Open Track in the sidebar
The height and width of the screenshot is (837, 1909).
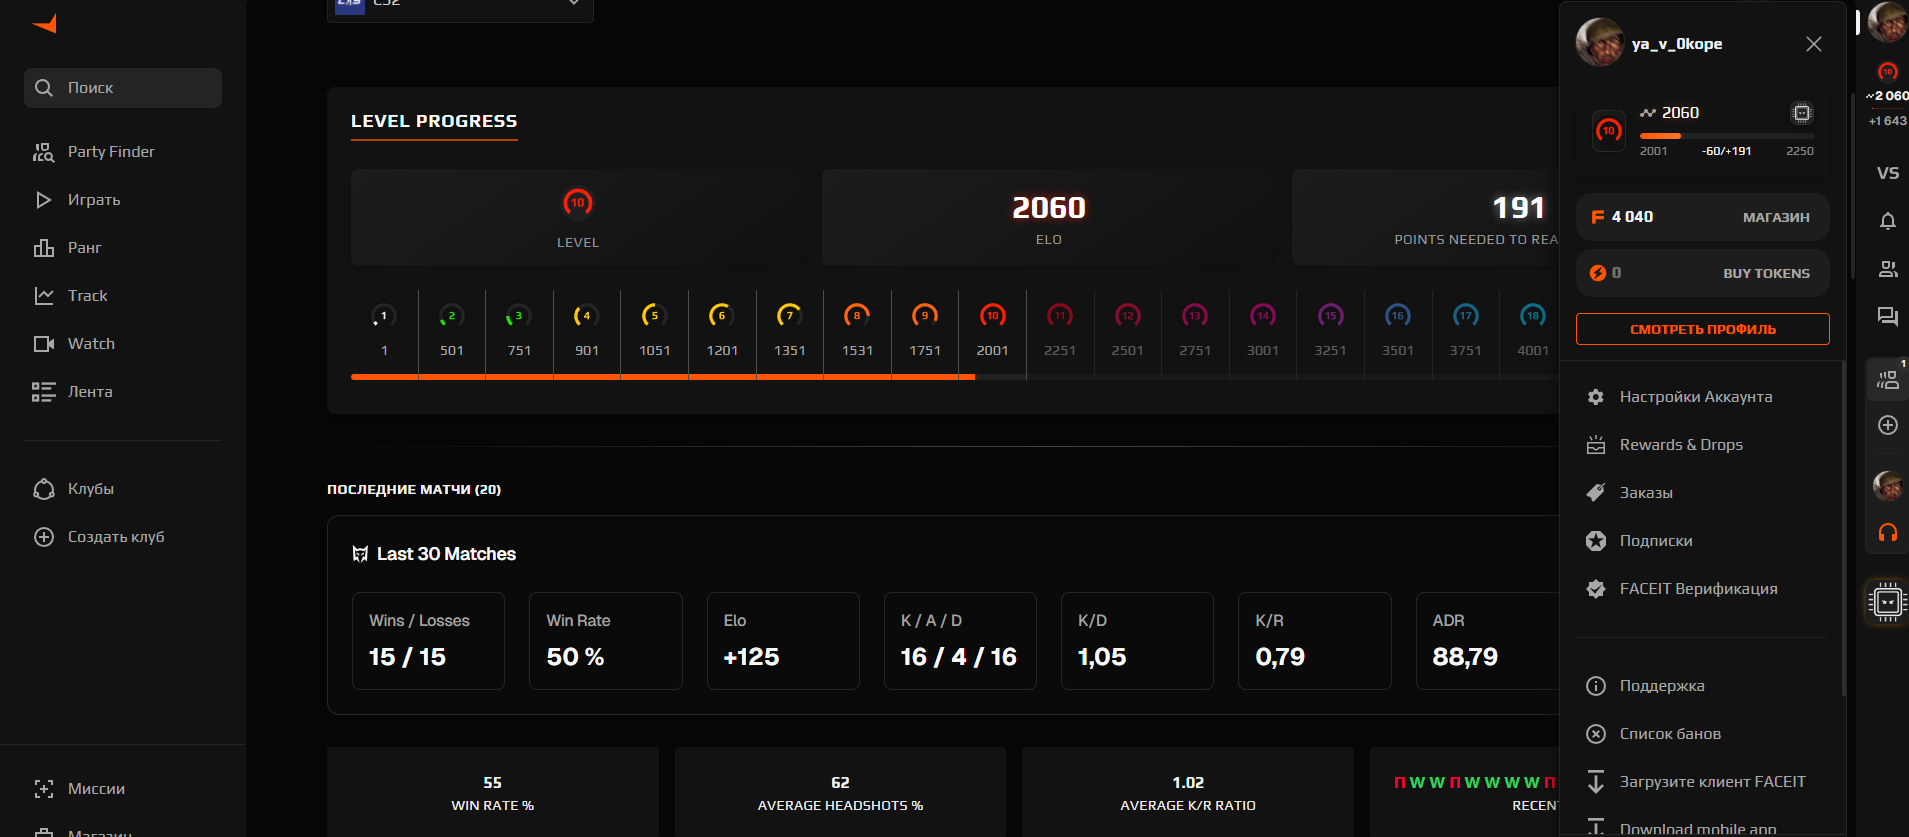pyautogui.click(x=122, y=296)
